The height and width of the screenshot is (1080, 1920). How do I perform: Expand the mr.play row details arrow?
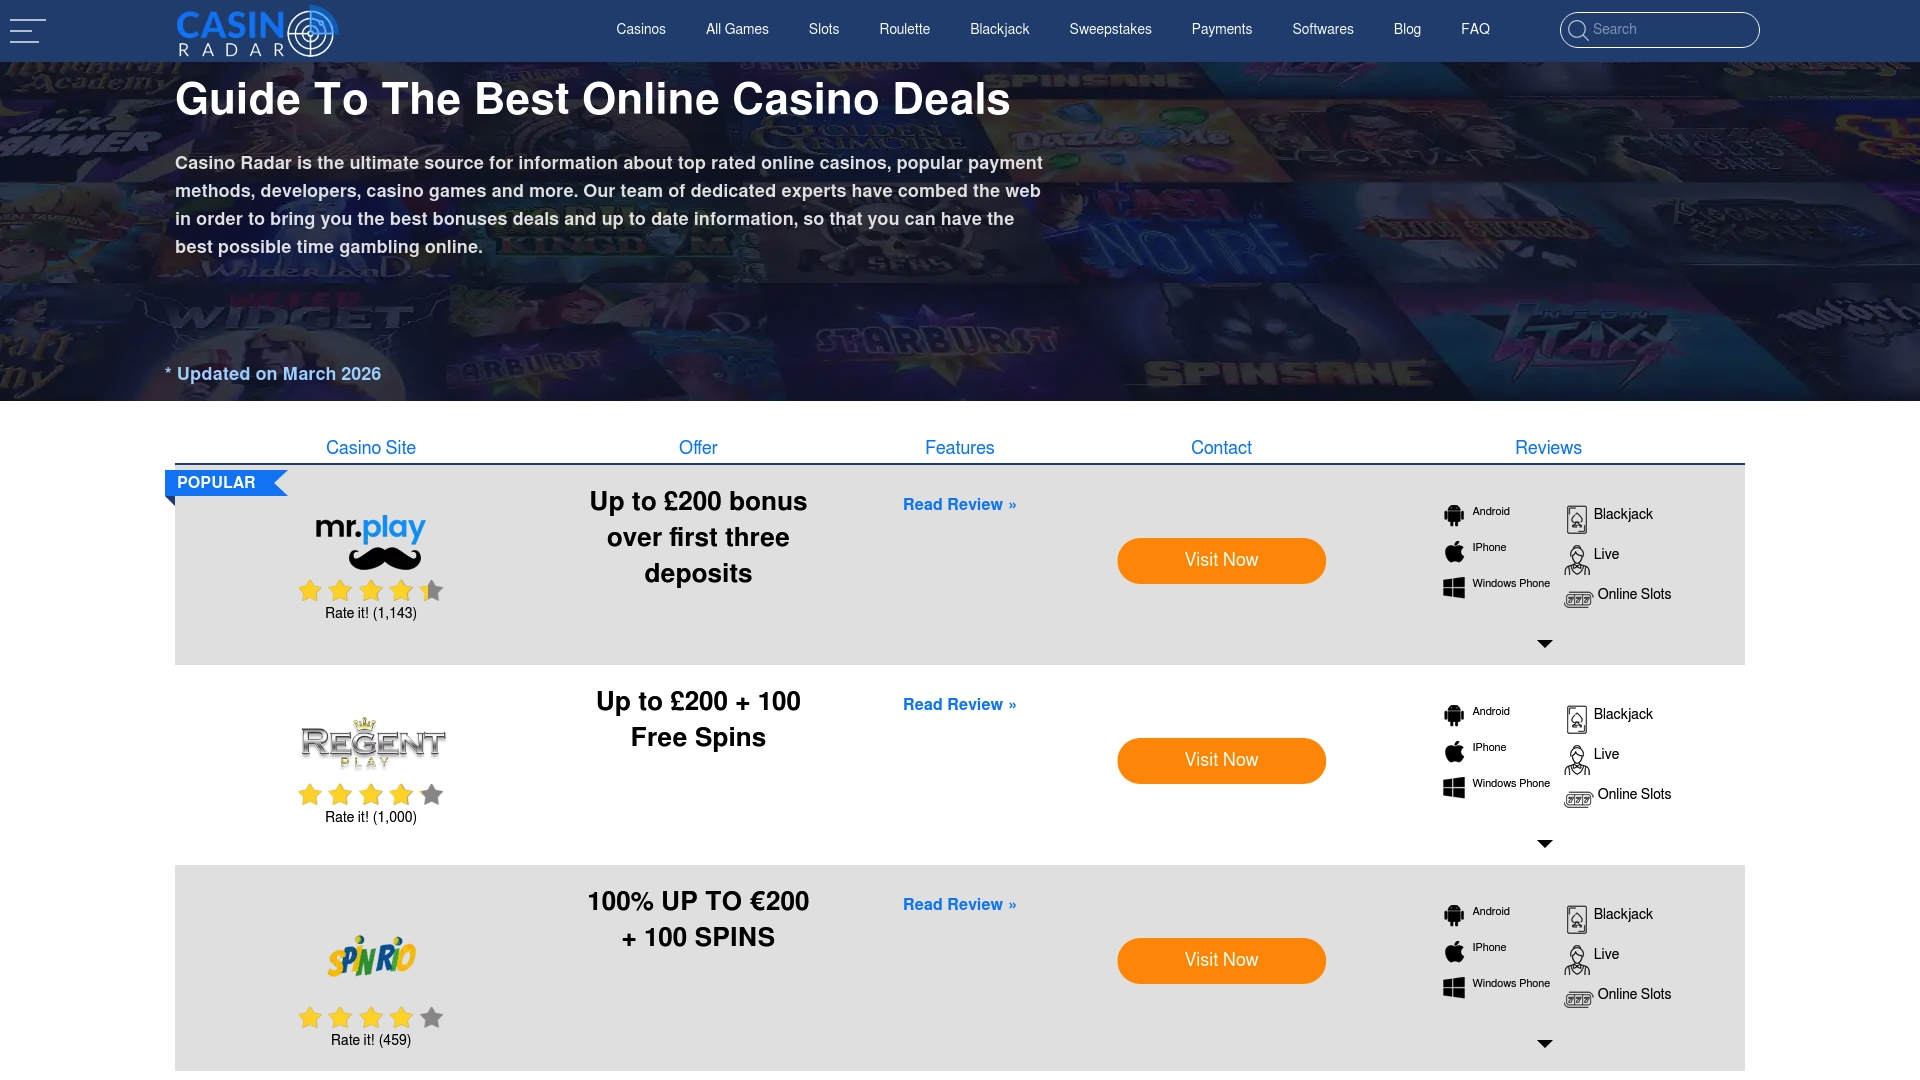(x=1545, y=644)
